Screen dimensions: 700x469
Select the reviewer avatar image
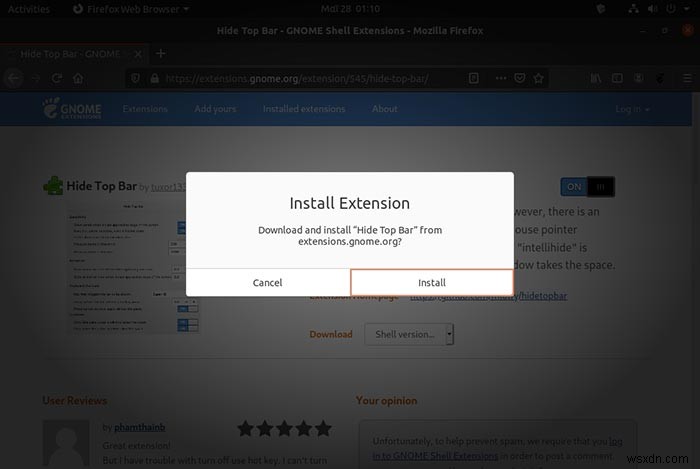(66, 443)
